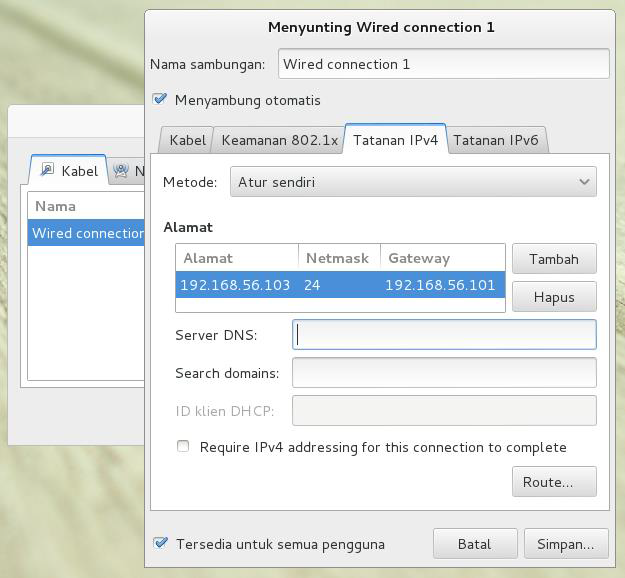The image size is (625, 578).
Task: Select Wired connection in background list
Action: click(x=87, y=233)
